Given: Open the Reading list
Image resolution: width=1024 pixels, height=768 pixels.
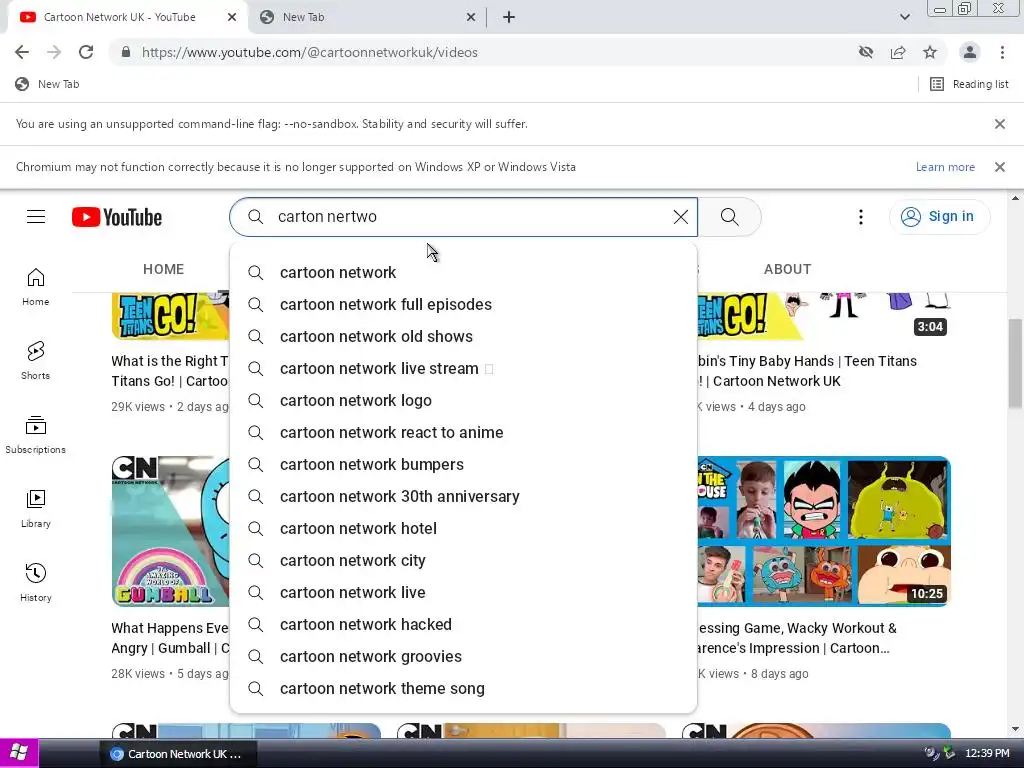Looking at the screenshot, I should click(x=969, y=84).
